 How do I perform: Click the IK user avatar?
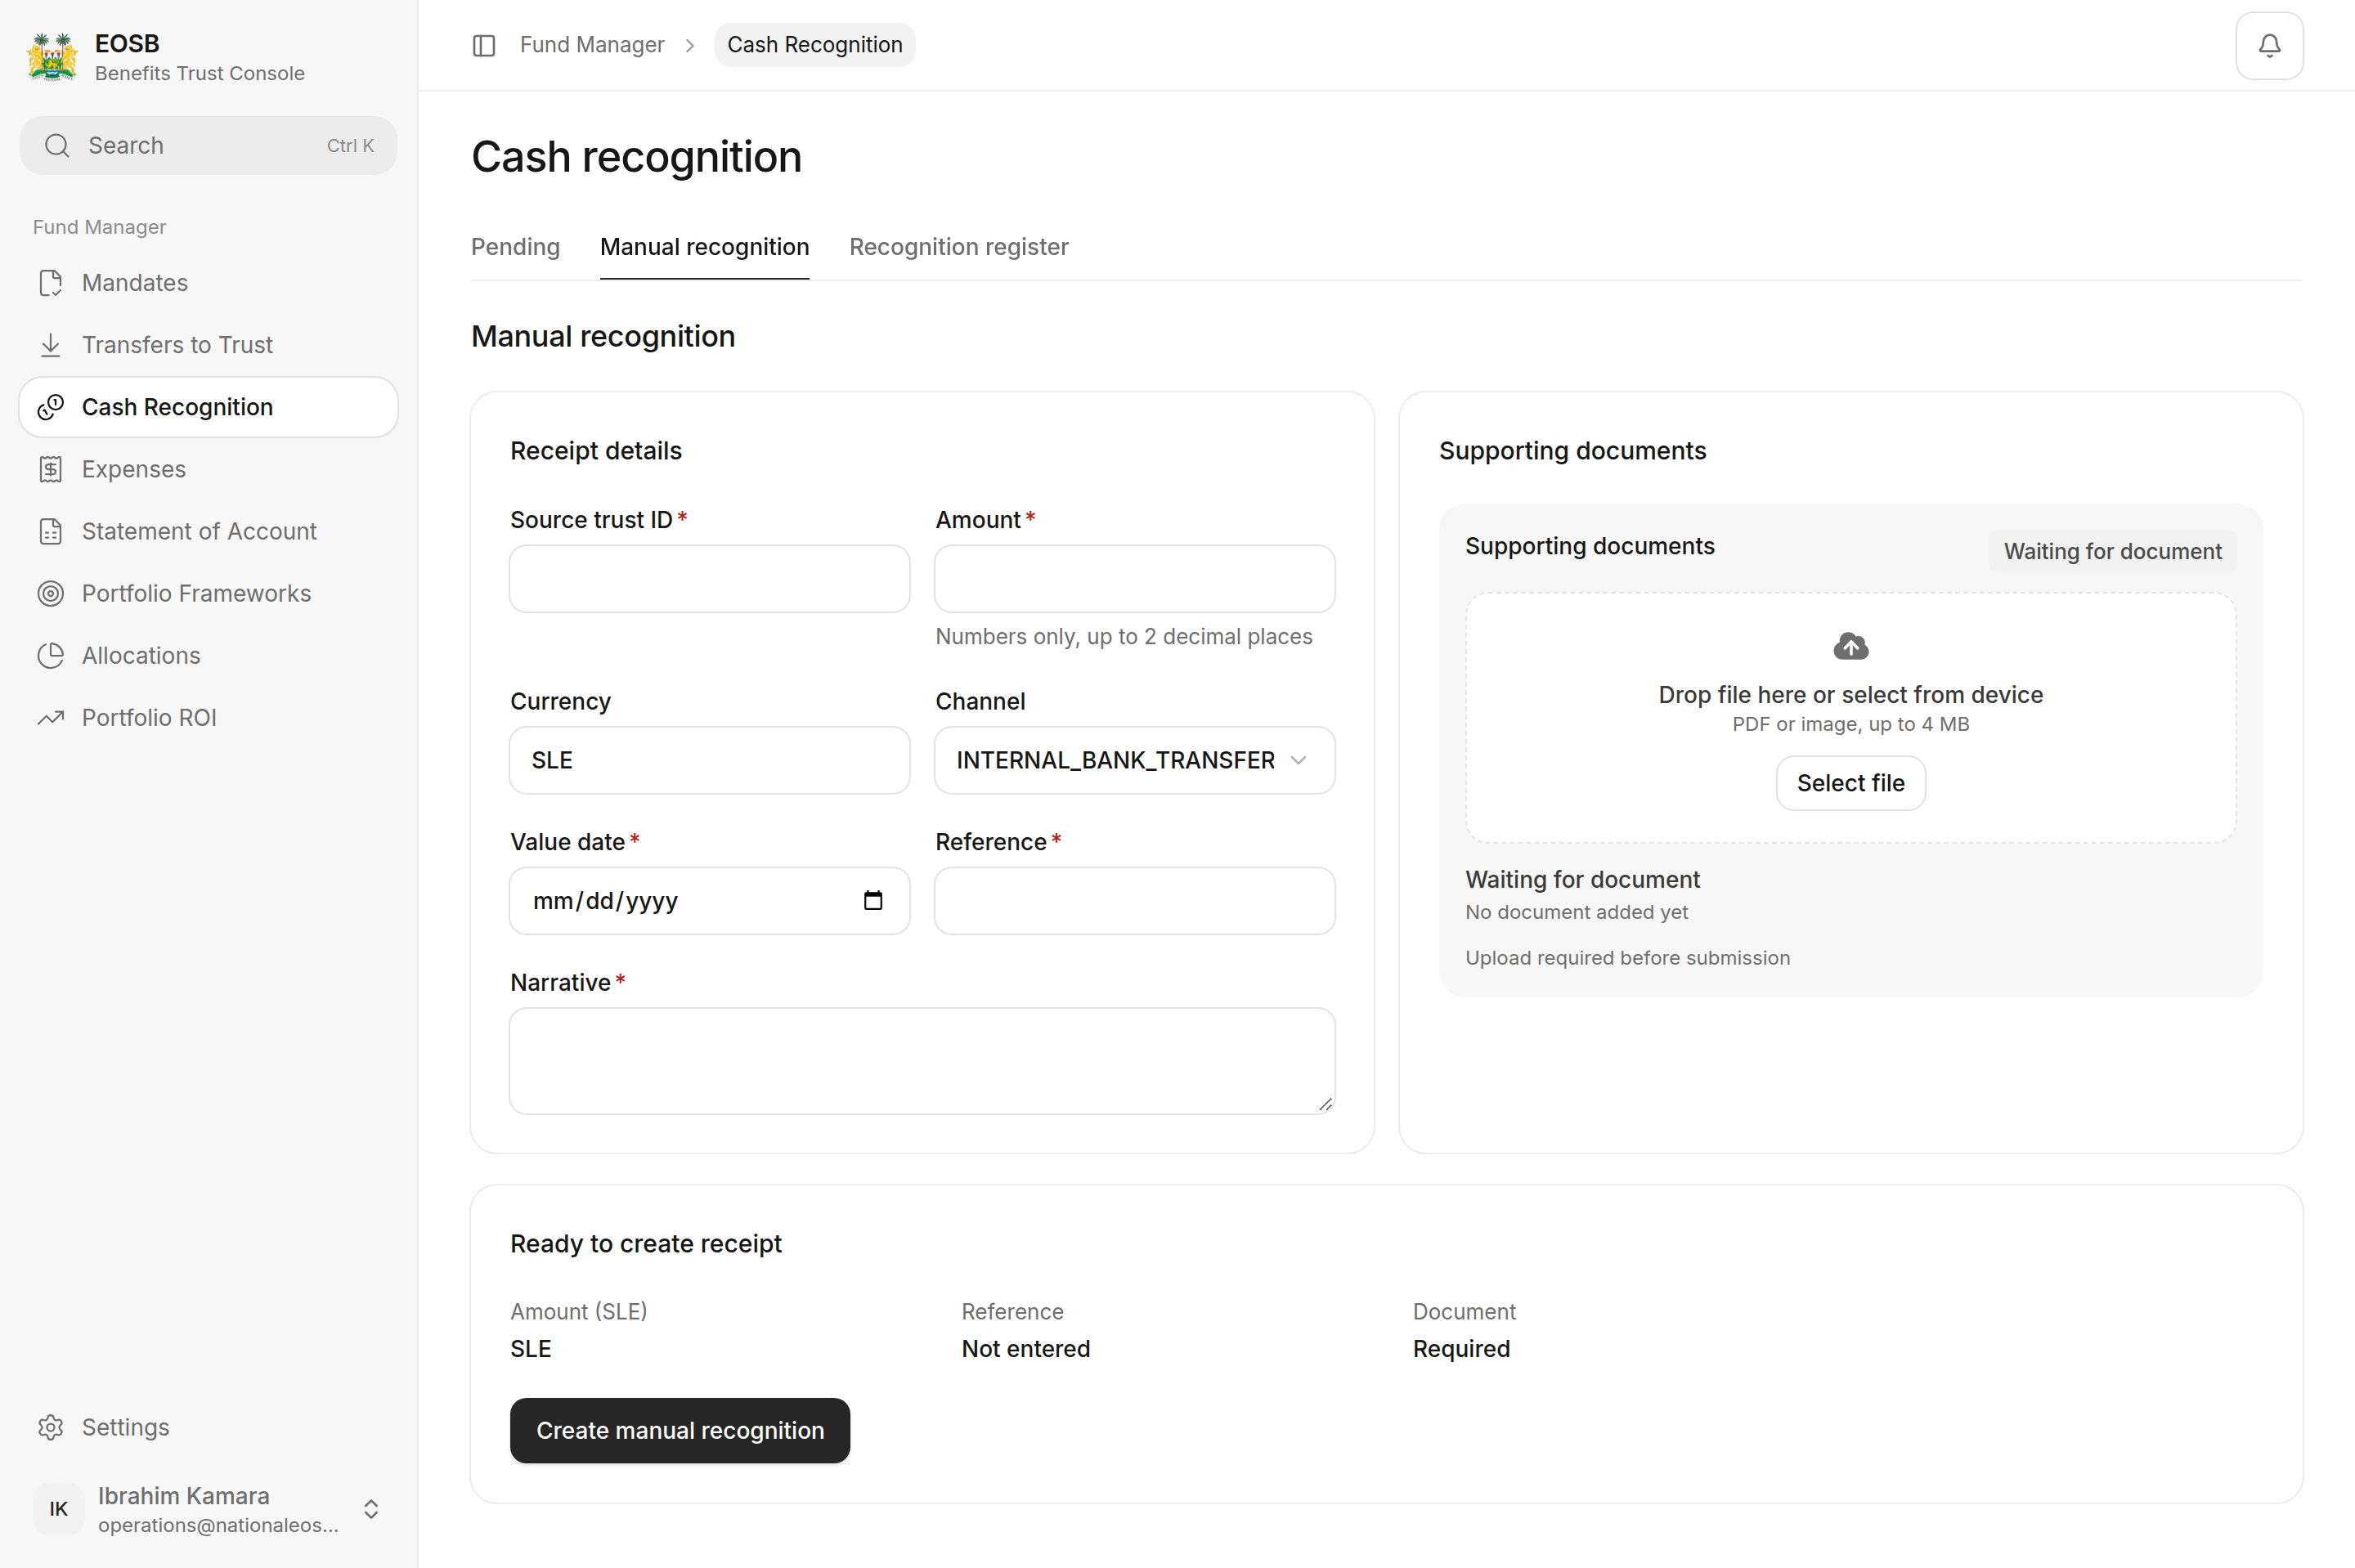click(59, 1509)
